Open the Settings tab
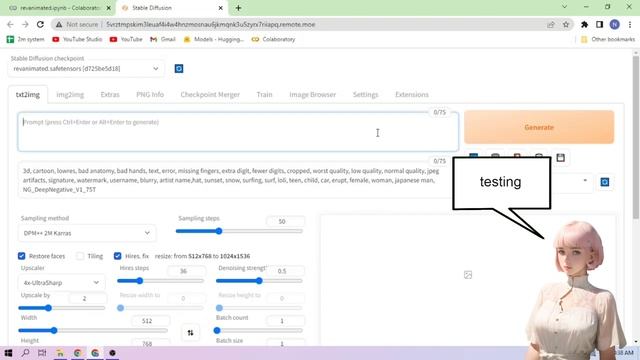The image size is (640, 360). coord(365,95)
